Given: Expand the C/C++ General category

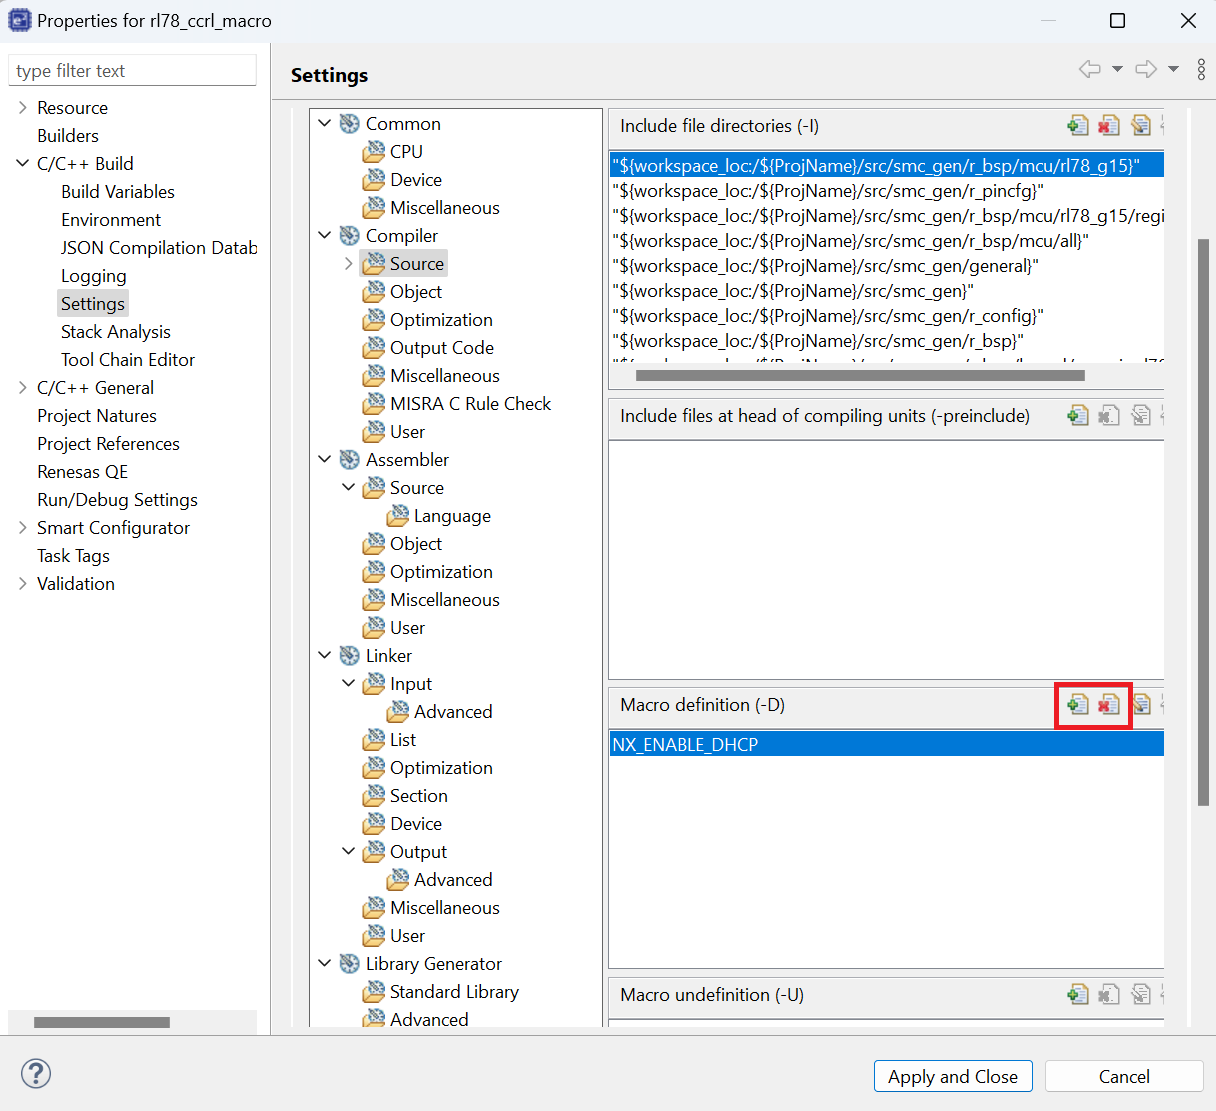Looking at the screenshot, I should click(x=22, y=388).
